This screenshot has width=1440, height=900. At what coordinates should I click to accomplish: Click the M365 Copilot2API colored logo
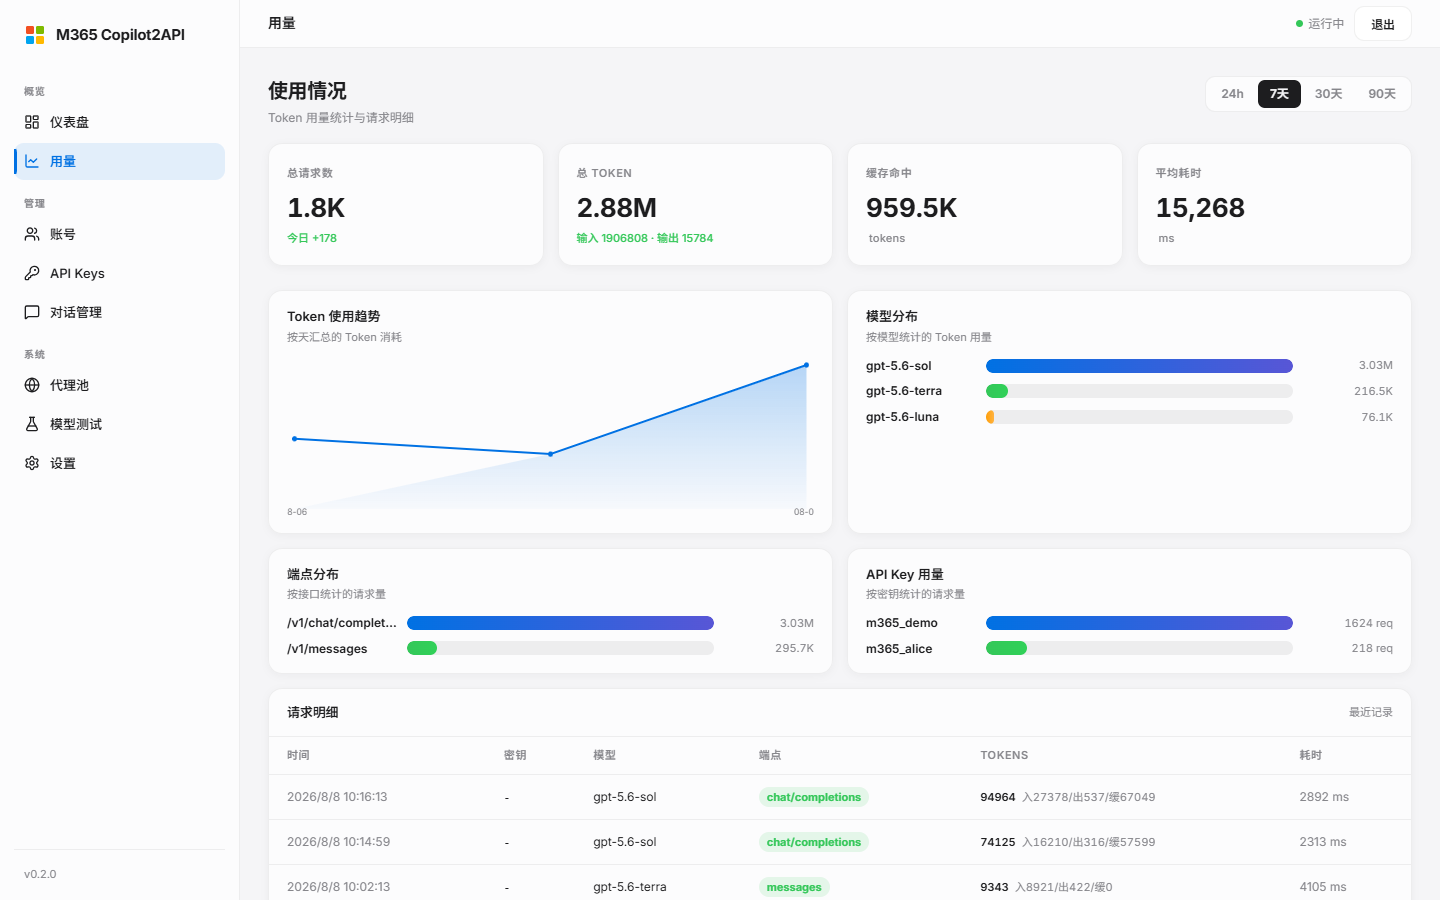(35, 35)
